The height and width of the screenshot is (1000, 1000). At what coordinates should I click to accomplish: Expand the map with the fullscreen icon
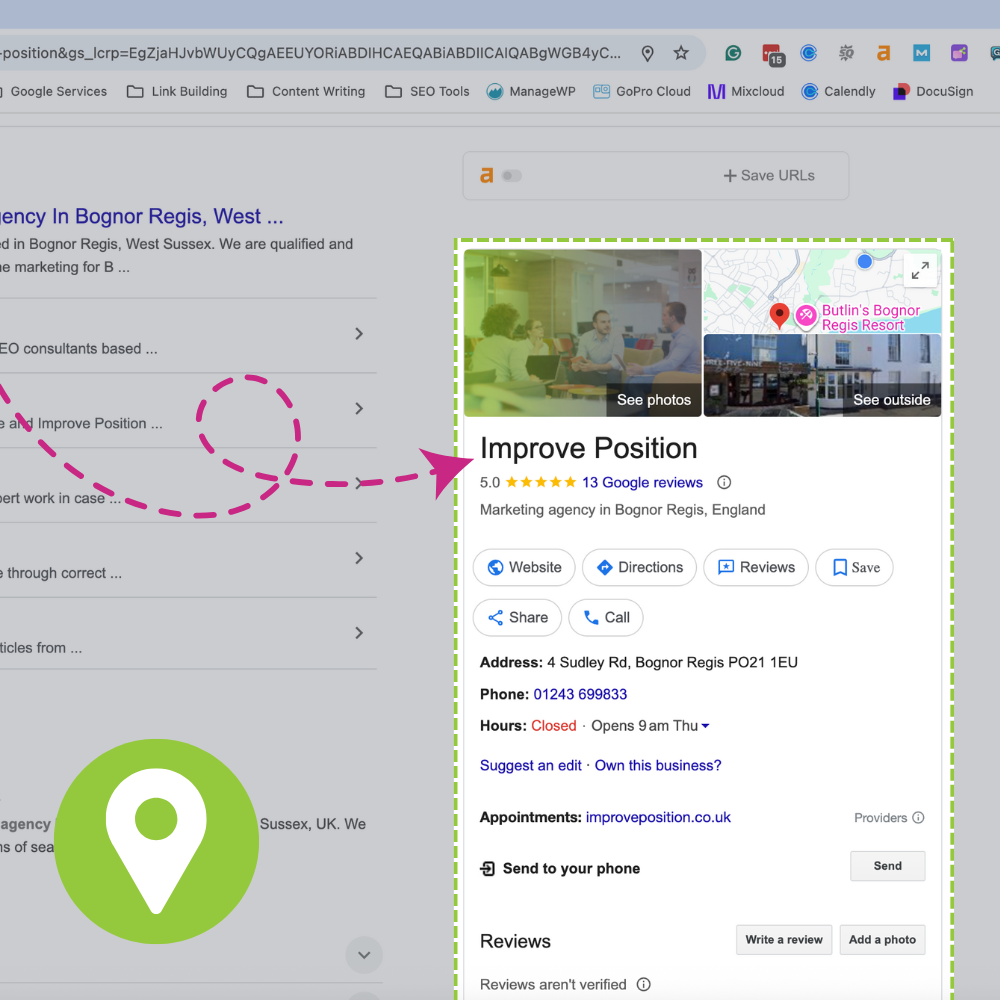coord(920,269)
